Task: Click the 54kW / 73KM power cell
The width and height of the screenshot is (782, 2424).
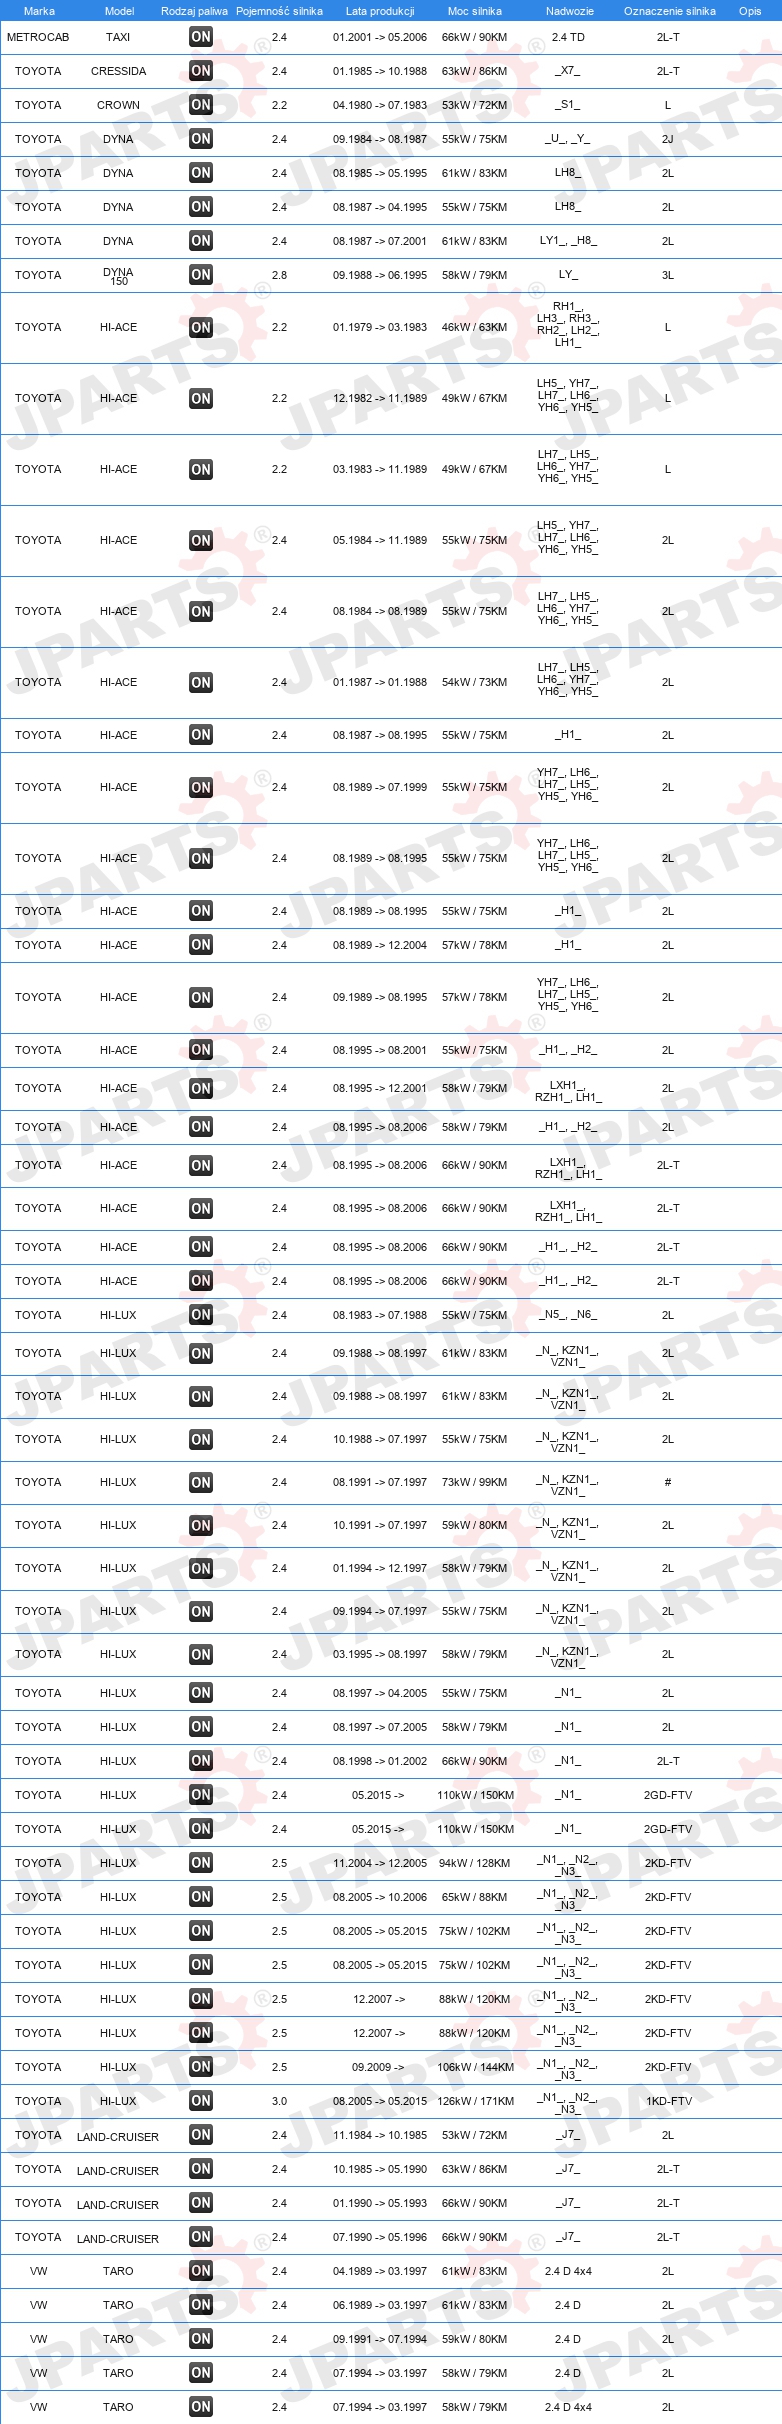Action: tap(475, 682)
